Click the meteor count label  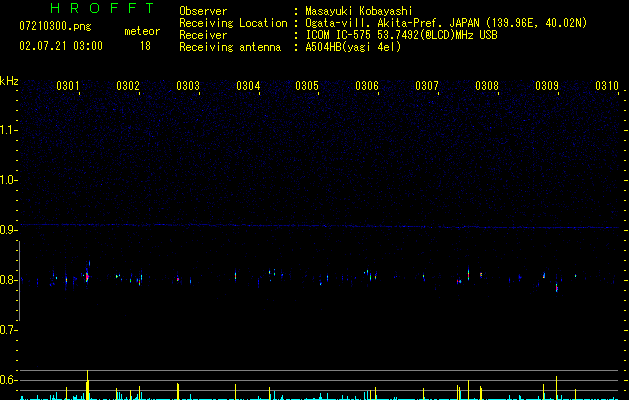(142, 31)
